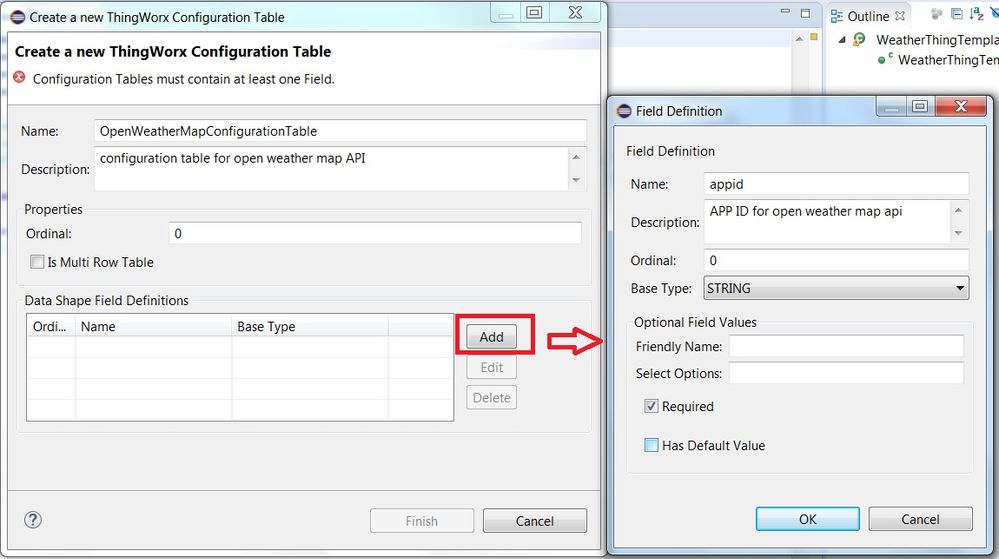Collapse the WeatherThingTemplate outline tree node
Image resolution: width=999 pixels, height=559 pixels.
tap(842, 40)
